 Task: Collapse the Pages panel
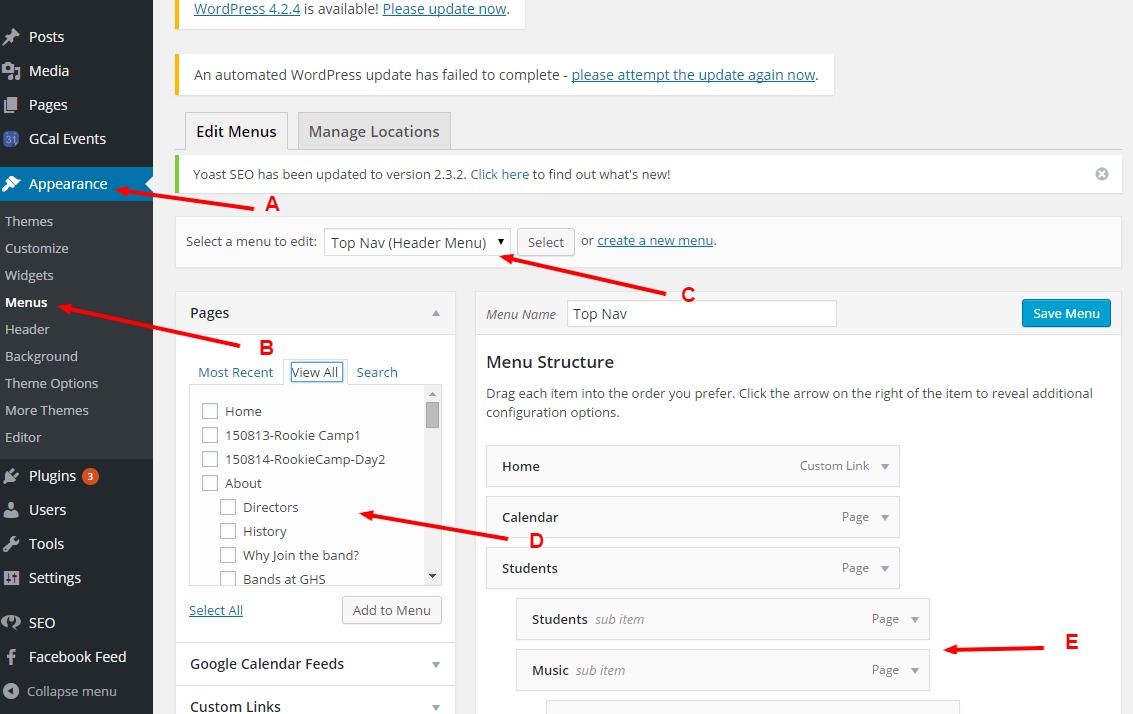pyautogui.click(x=436, y=313)
